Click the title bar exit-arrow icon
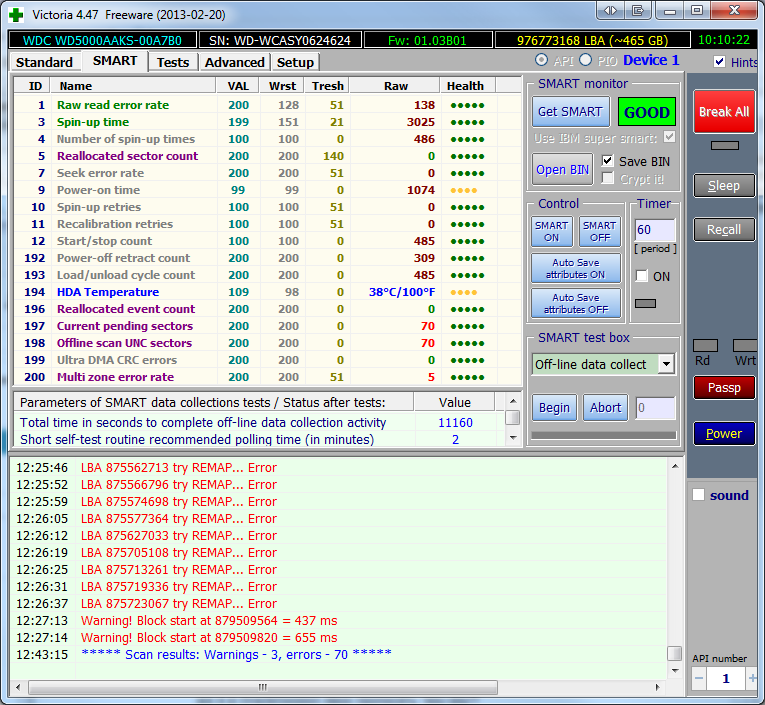The image size is (765, 705). (637, 10)
